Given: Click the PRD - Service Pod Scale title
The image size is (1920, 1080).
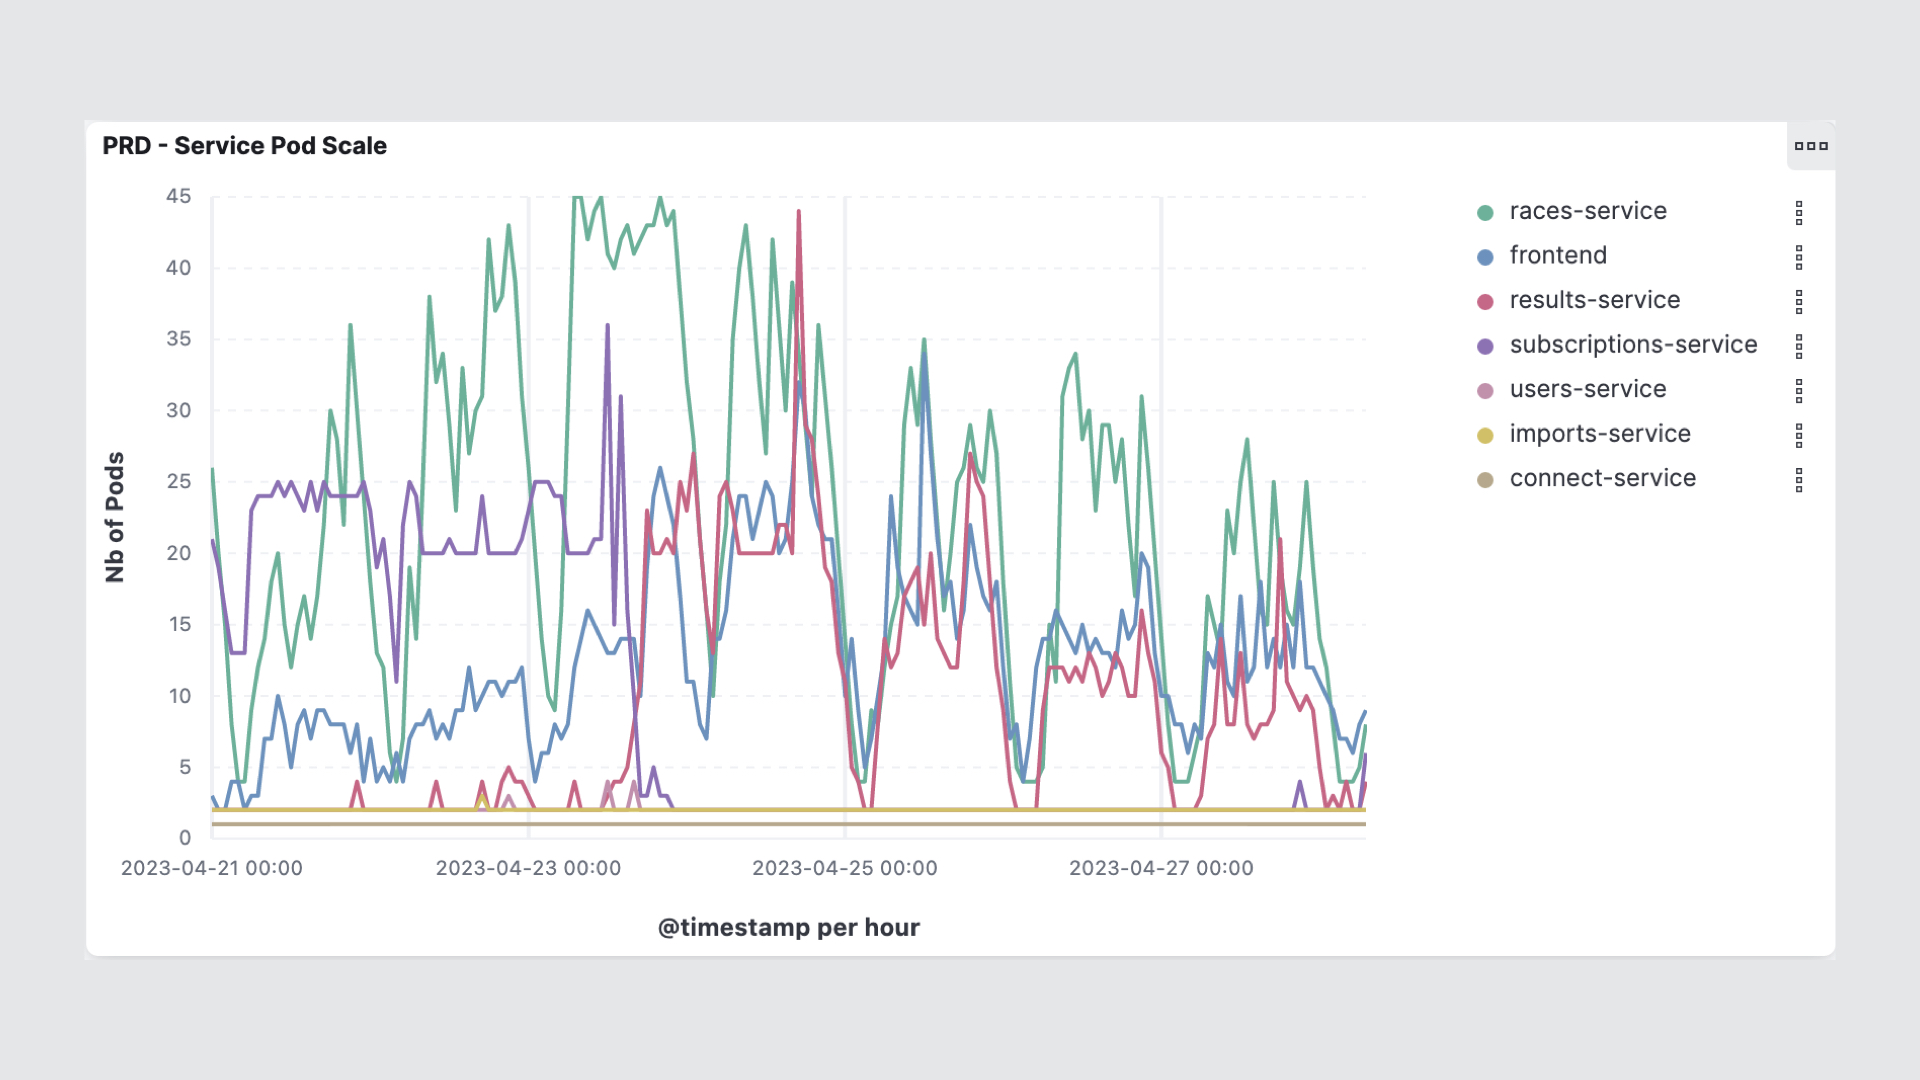Looking at the screenshot, I should tap(244, 146).
